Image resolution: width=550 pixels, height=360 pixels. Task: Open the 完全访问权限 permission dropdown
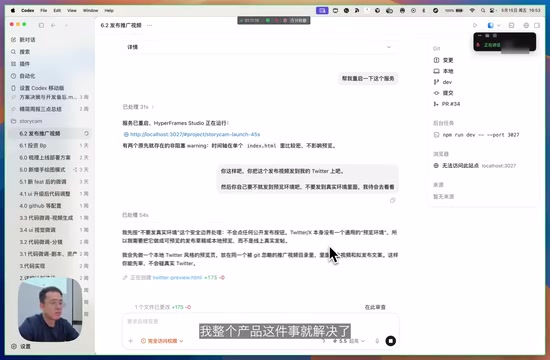coord(162,341)
